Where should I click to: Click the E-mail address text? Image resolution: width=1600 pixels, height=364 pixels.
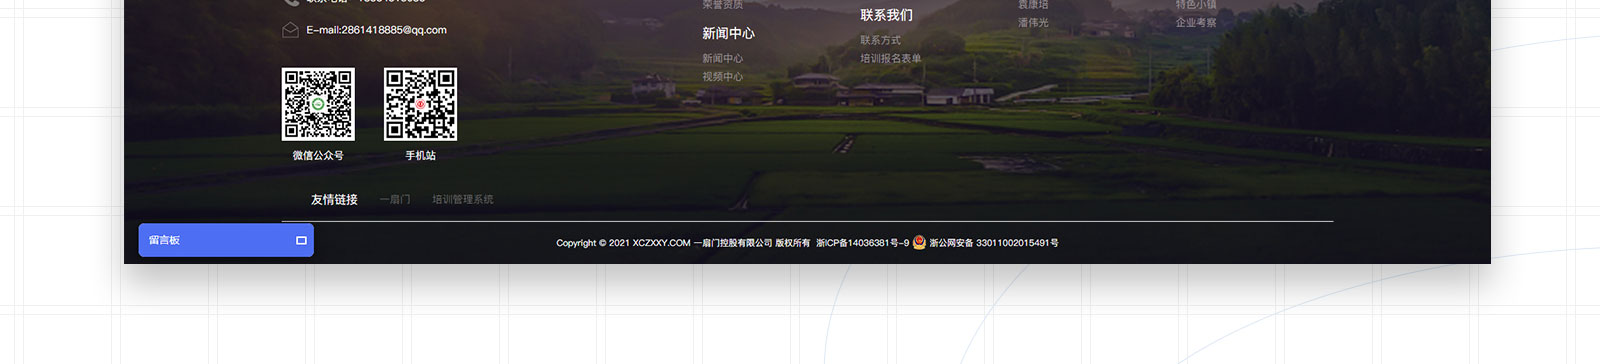point(377,31)
